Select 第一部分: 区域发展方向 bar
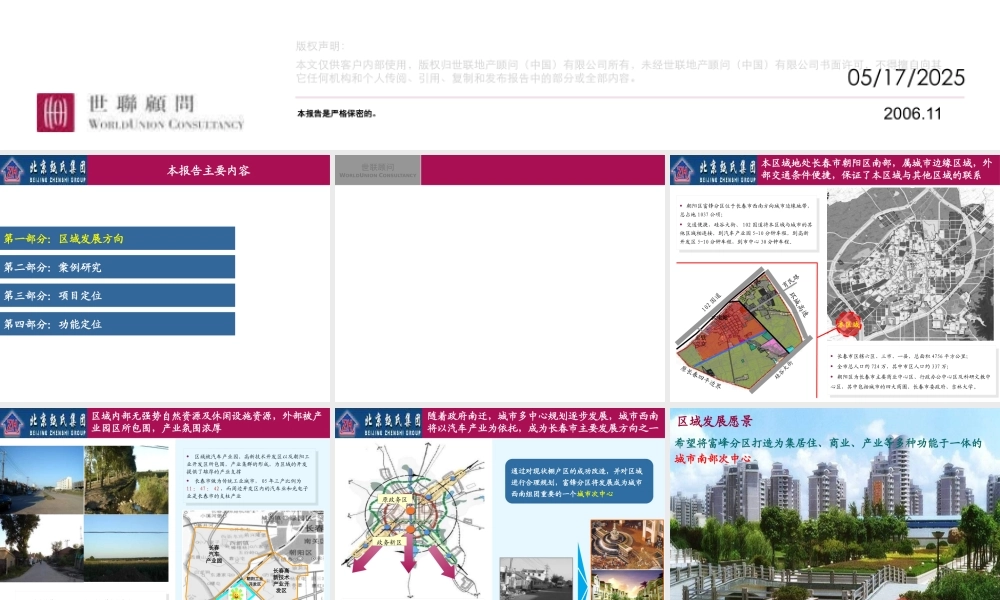1000x600 pixels. point(117,238)
